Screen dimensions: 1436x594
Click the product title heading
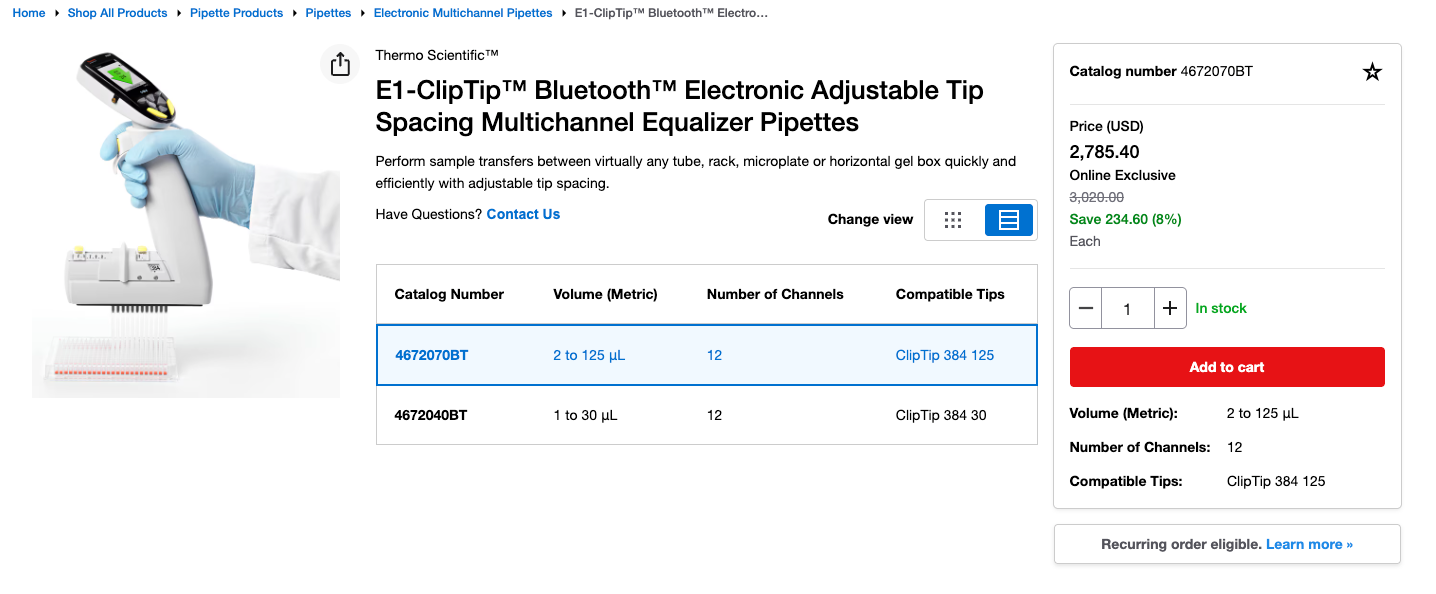680,106
